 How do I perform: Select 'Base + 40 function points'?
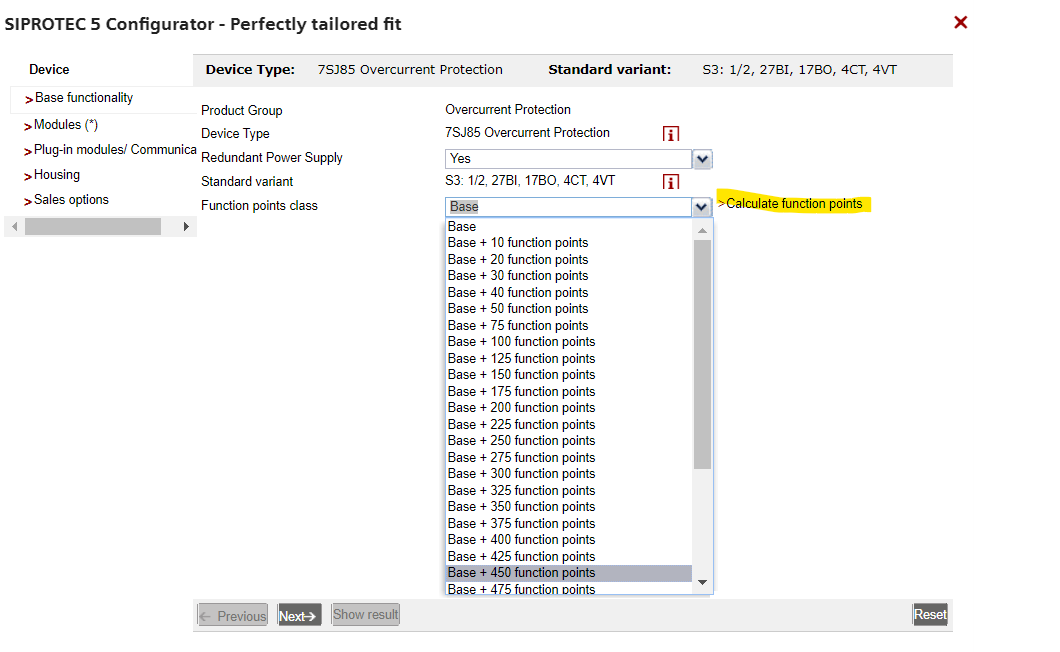(569, 293)
